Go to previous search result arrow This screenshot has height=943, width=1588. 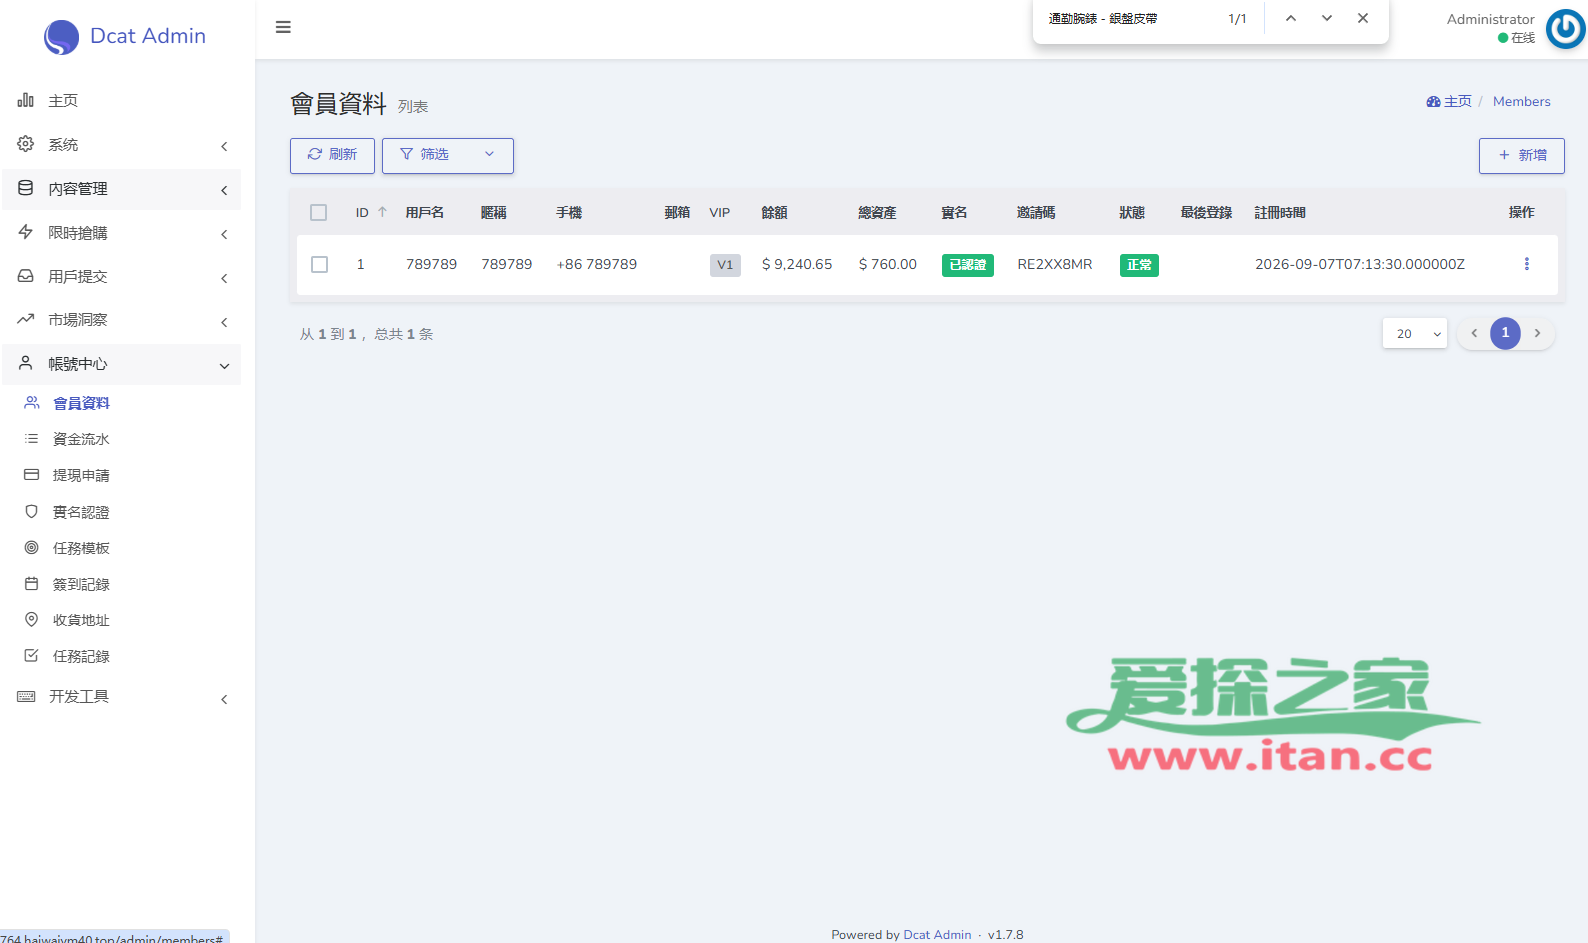(x=1291, y=18)
